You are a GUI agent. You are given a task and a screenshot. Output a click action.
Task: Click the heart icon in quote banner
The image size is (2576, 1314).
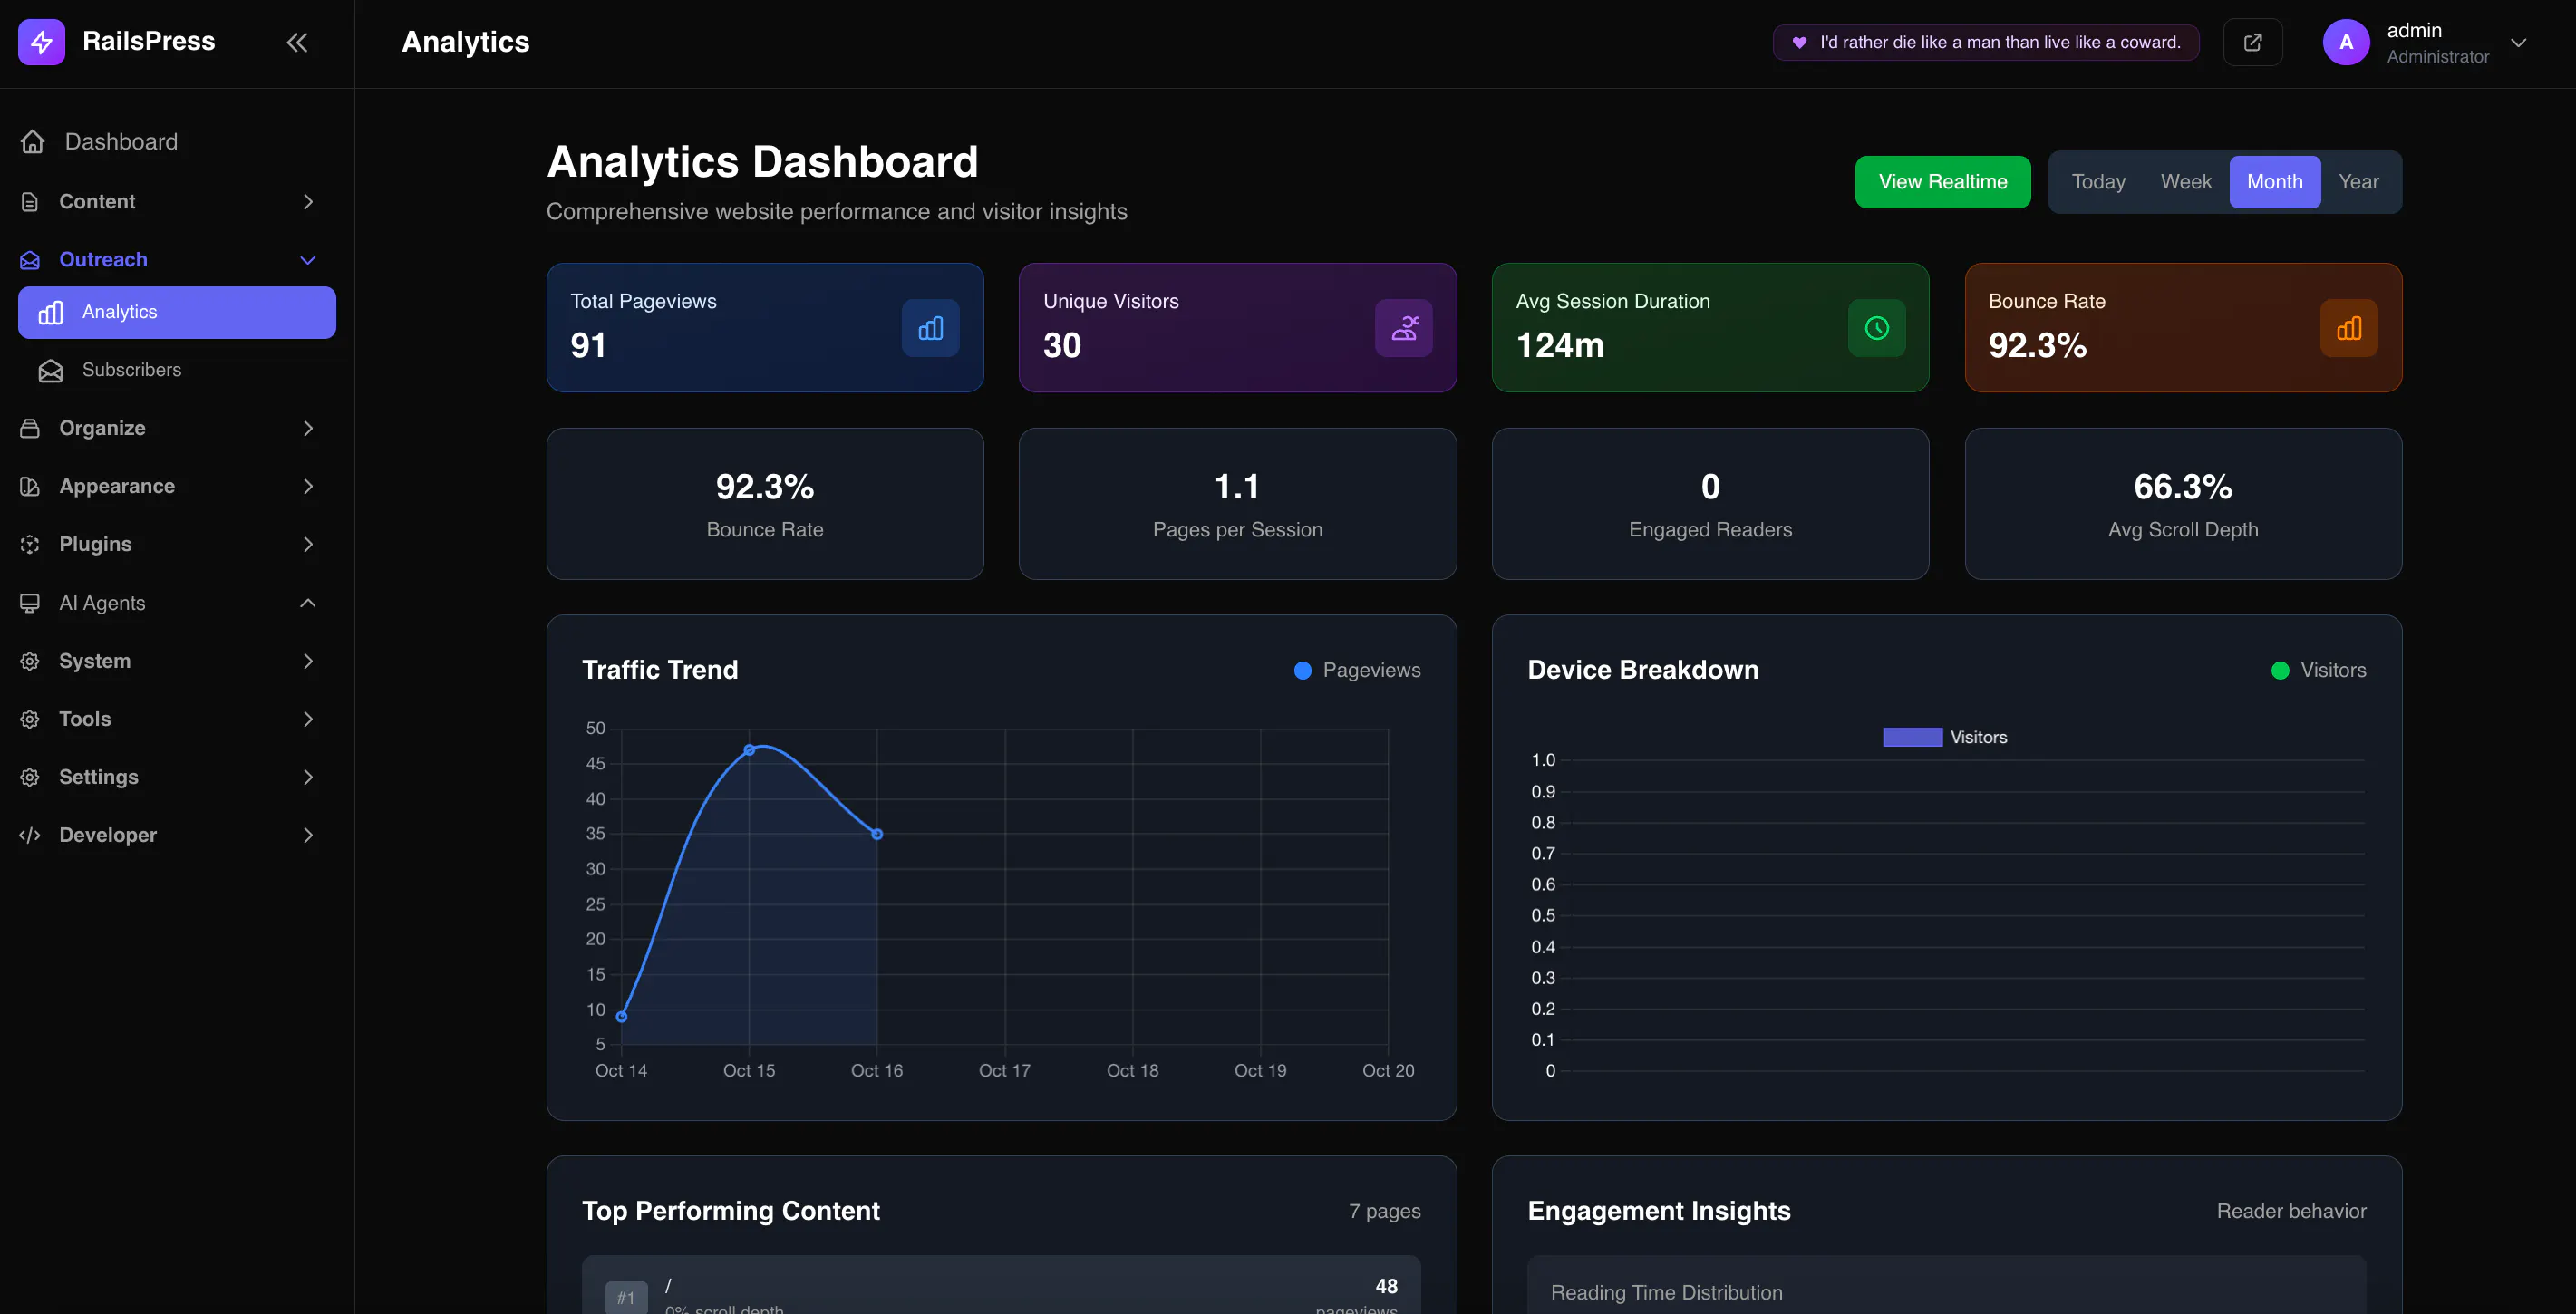tap(1799, 42)
